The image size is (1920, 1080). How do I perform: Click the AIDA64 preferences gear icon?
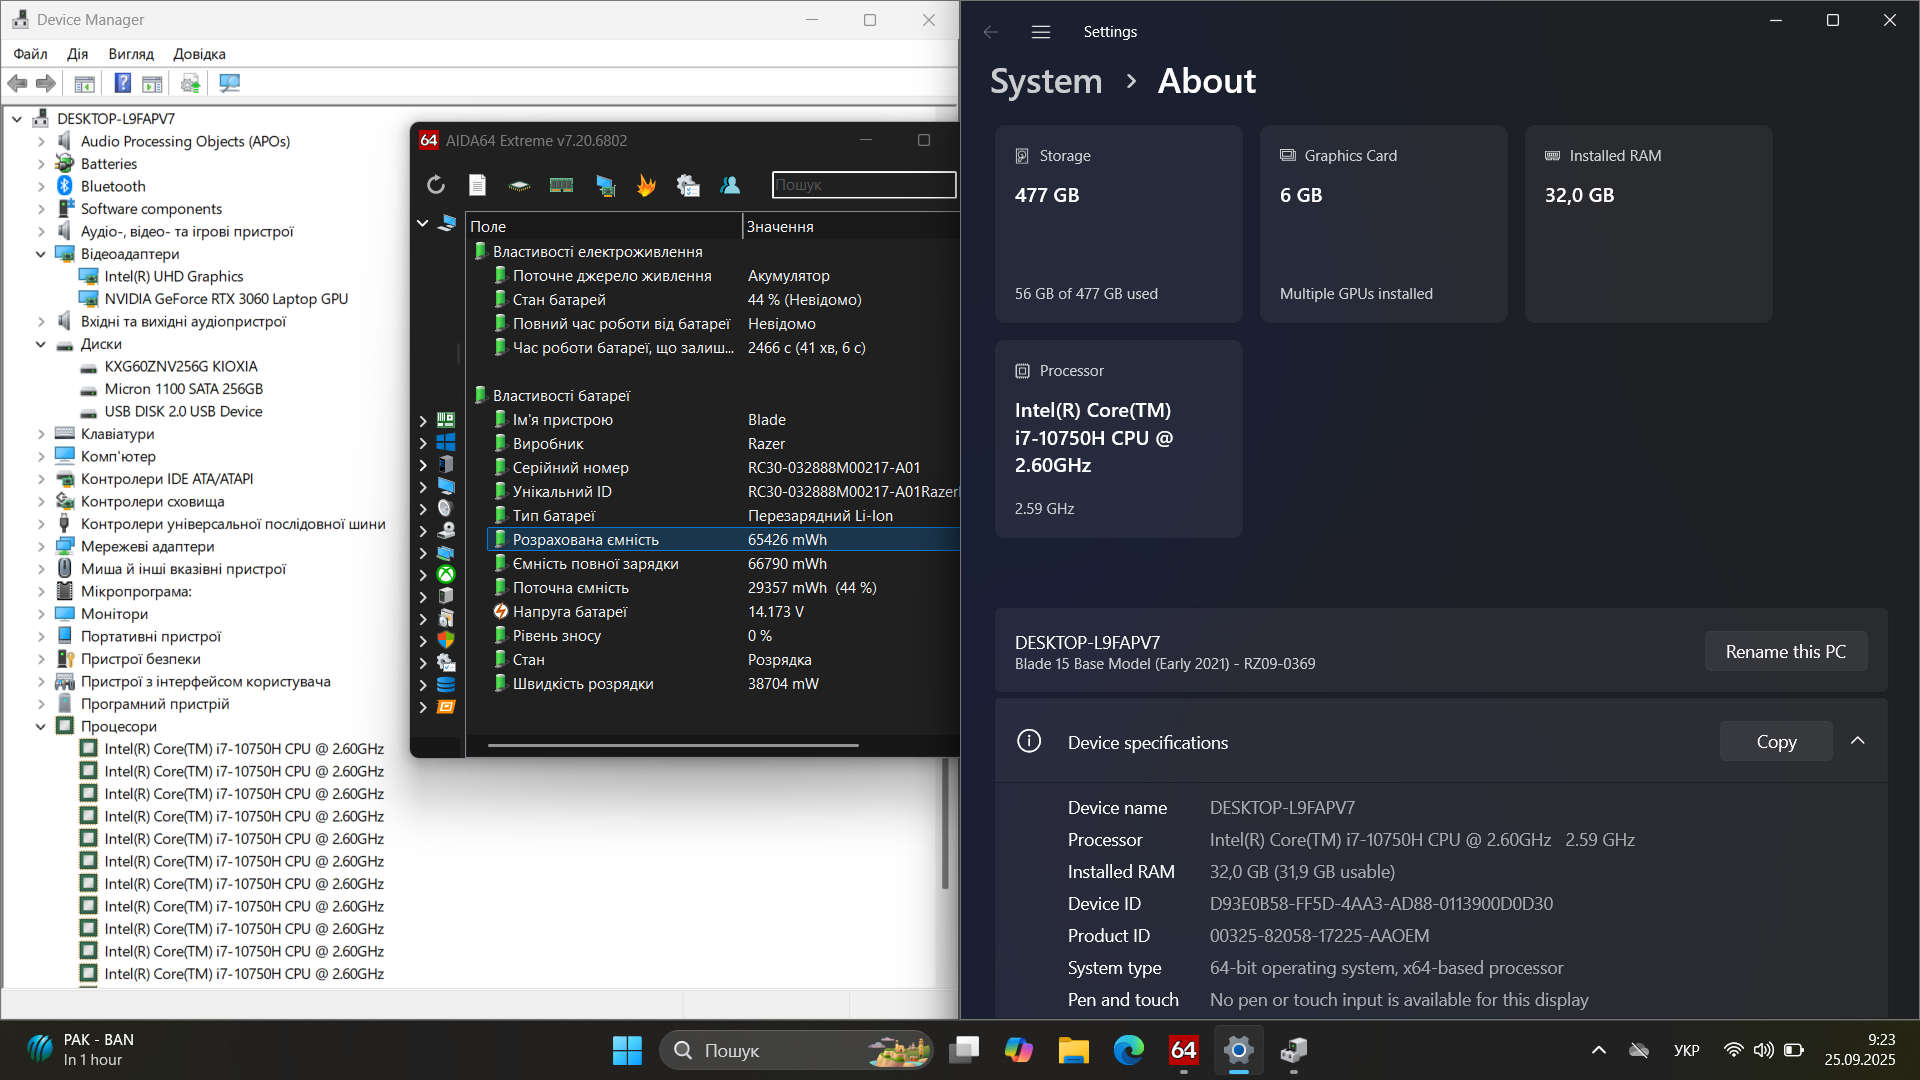point(688,185)
